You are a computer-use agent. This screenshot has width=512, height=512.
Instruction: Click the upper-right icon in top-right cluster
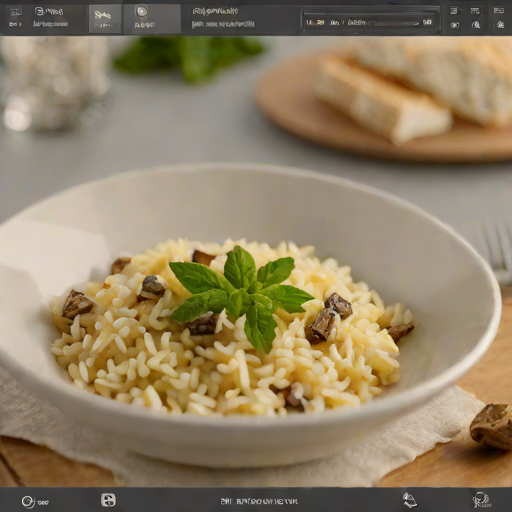[x=499, y=11]
